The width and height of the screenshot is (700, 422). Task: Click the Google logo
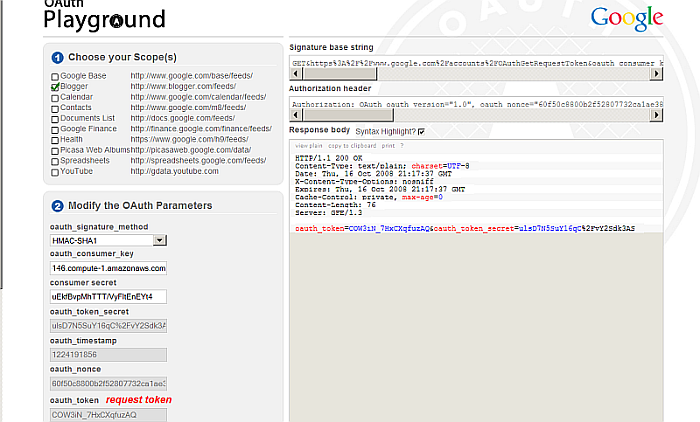click(x=627, y=19)
